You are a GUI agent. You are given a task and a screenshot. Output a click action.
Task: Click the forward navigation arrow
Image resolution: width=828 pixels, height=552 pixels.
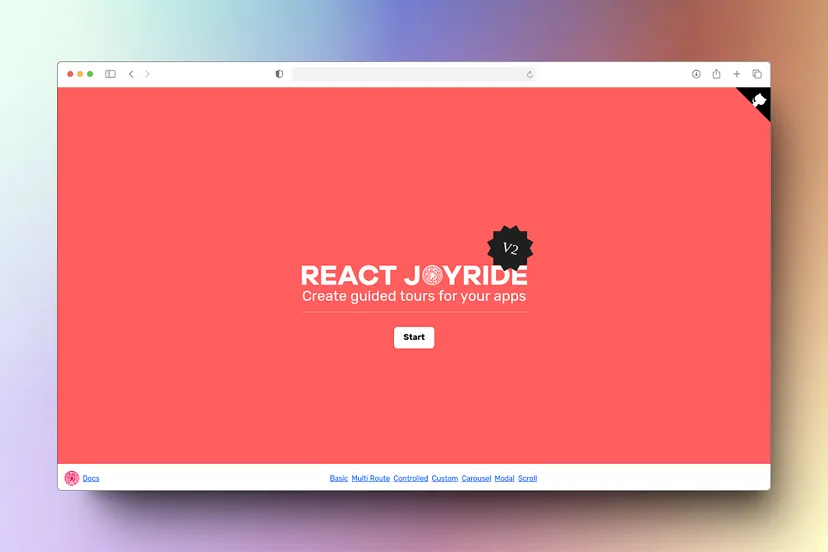147,74
